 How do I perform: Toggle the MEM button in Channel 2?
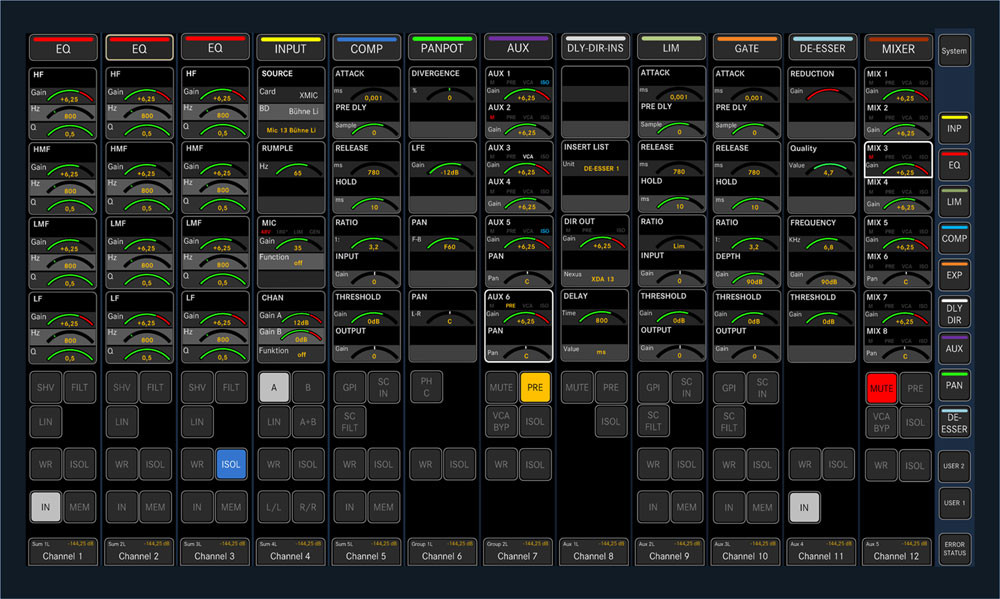(x=155, y=507)
